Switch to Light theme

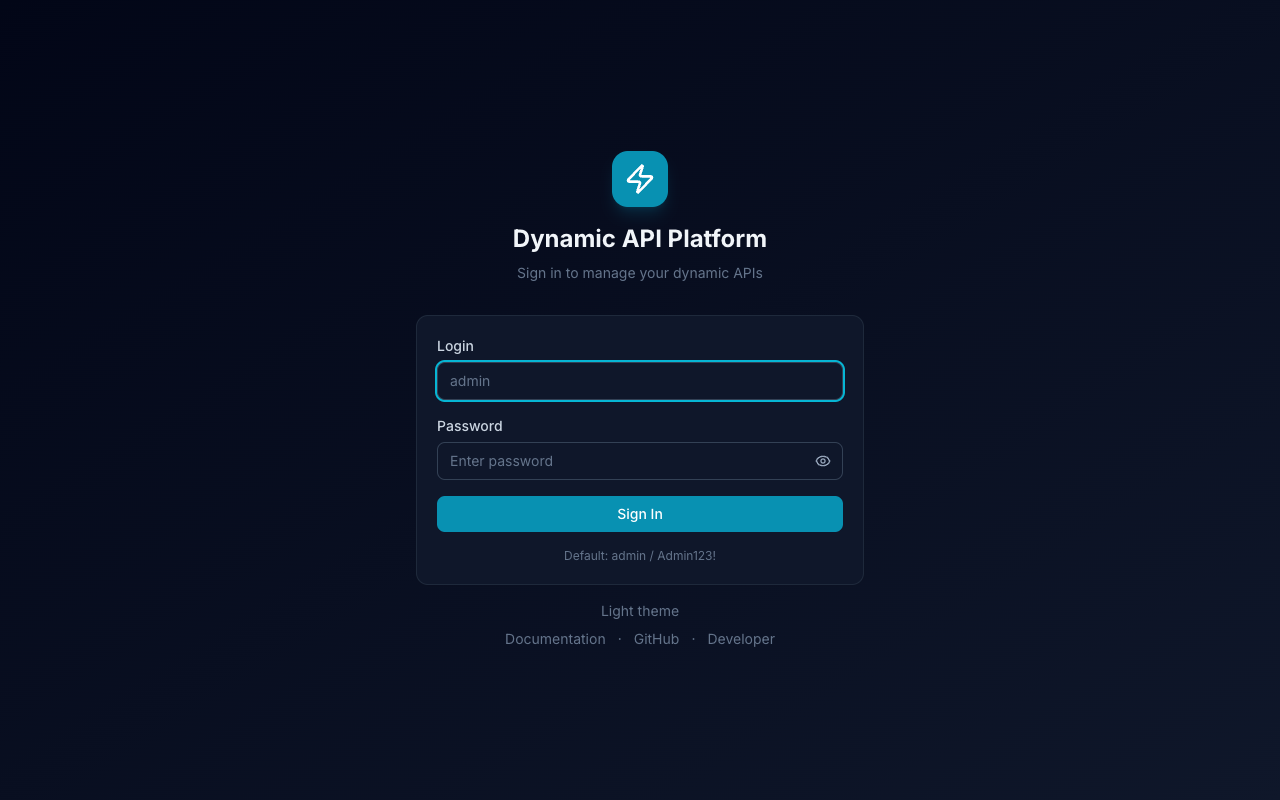coord(640,611)
